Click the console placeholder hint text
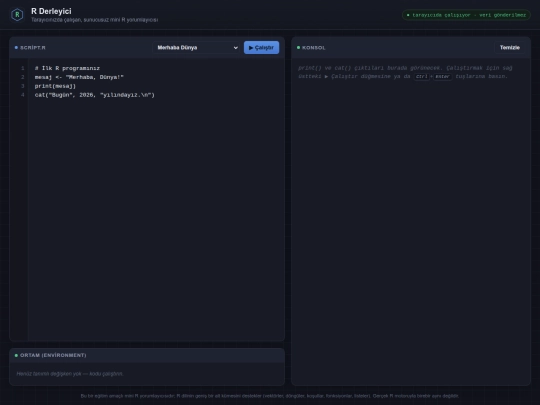540x405 pixels. 405,72
